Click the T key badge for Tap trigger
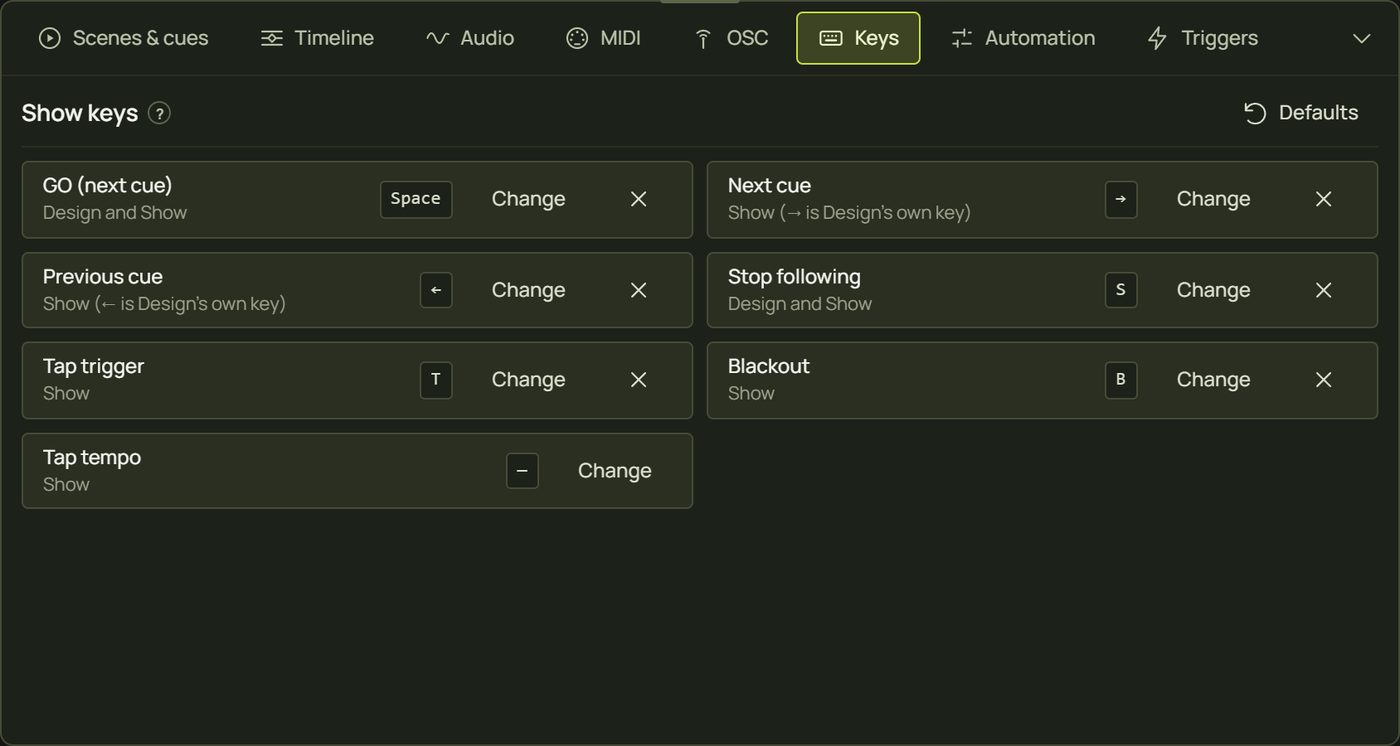The image size is (1400, 746). [x=436, y=380]
